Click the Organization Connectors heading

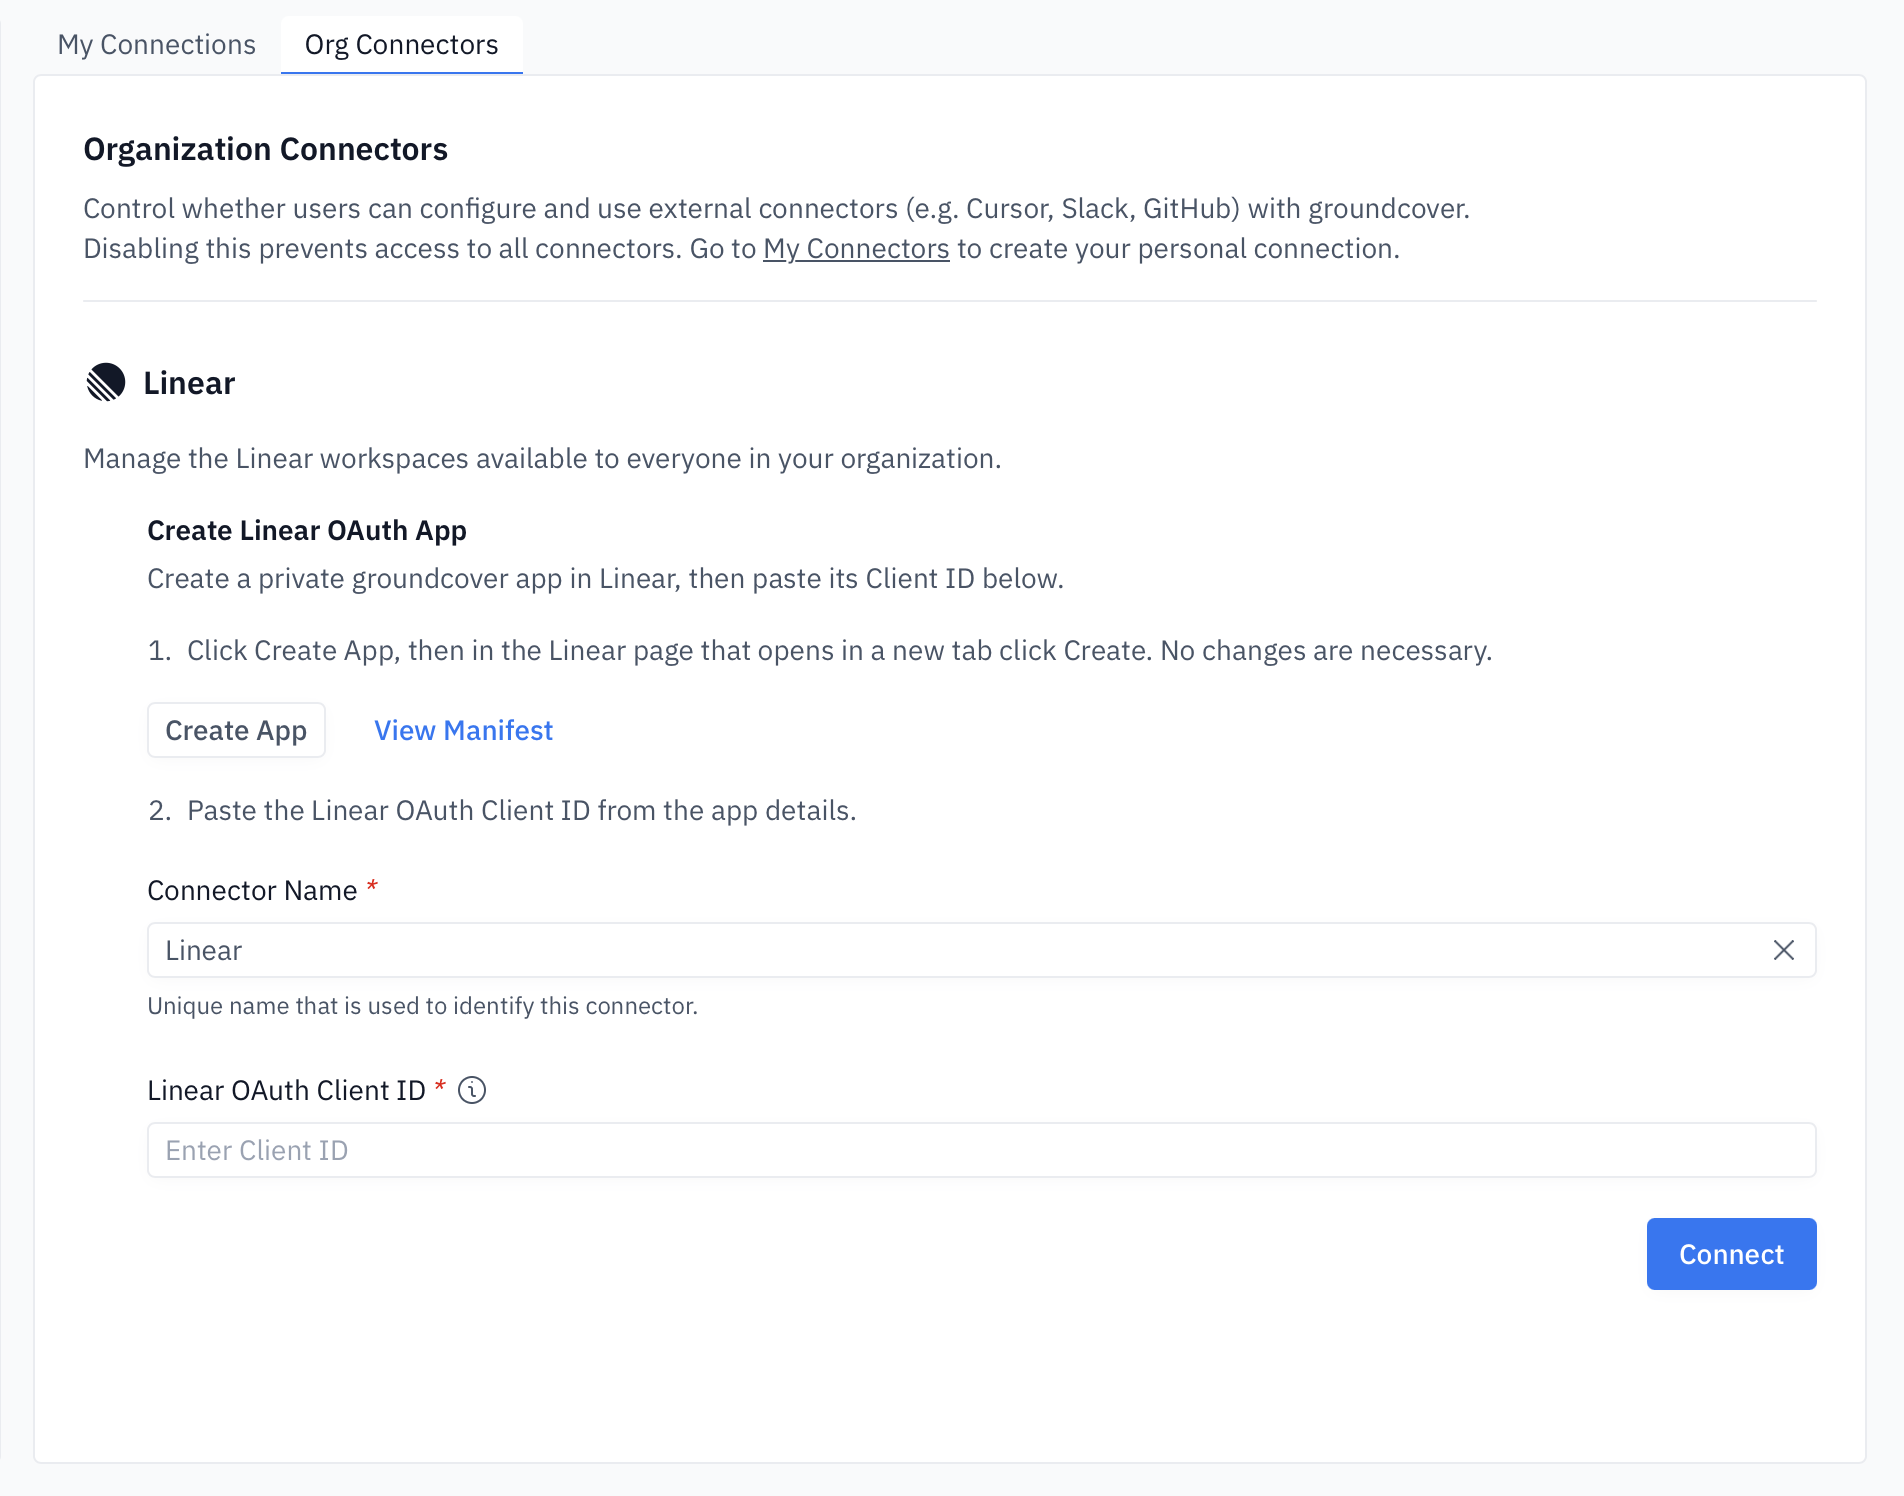pyautogui.click(x=266, y=149)
